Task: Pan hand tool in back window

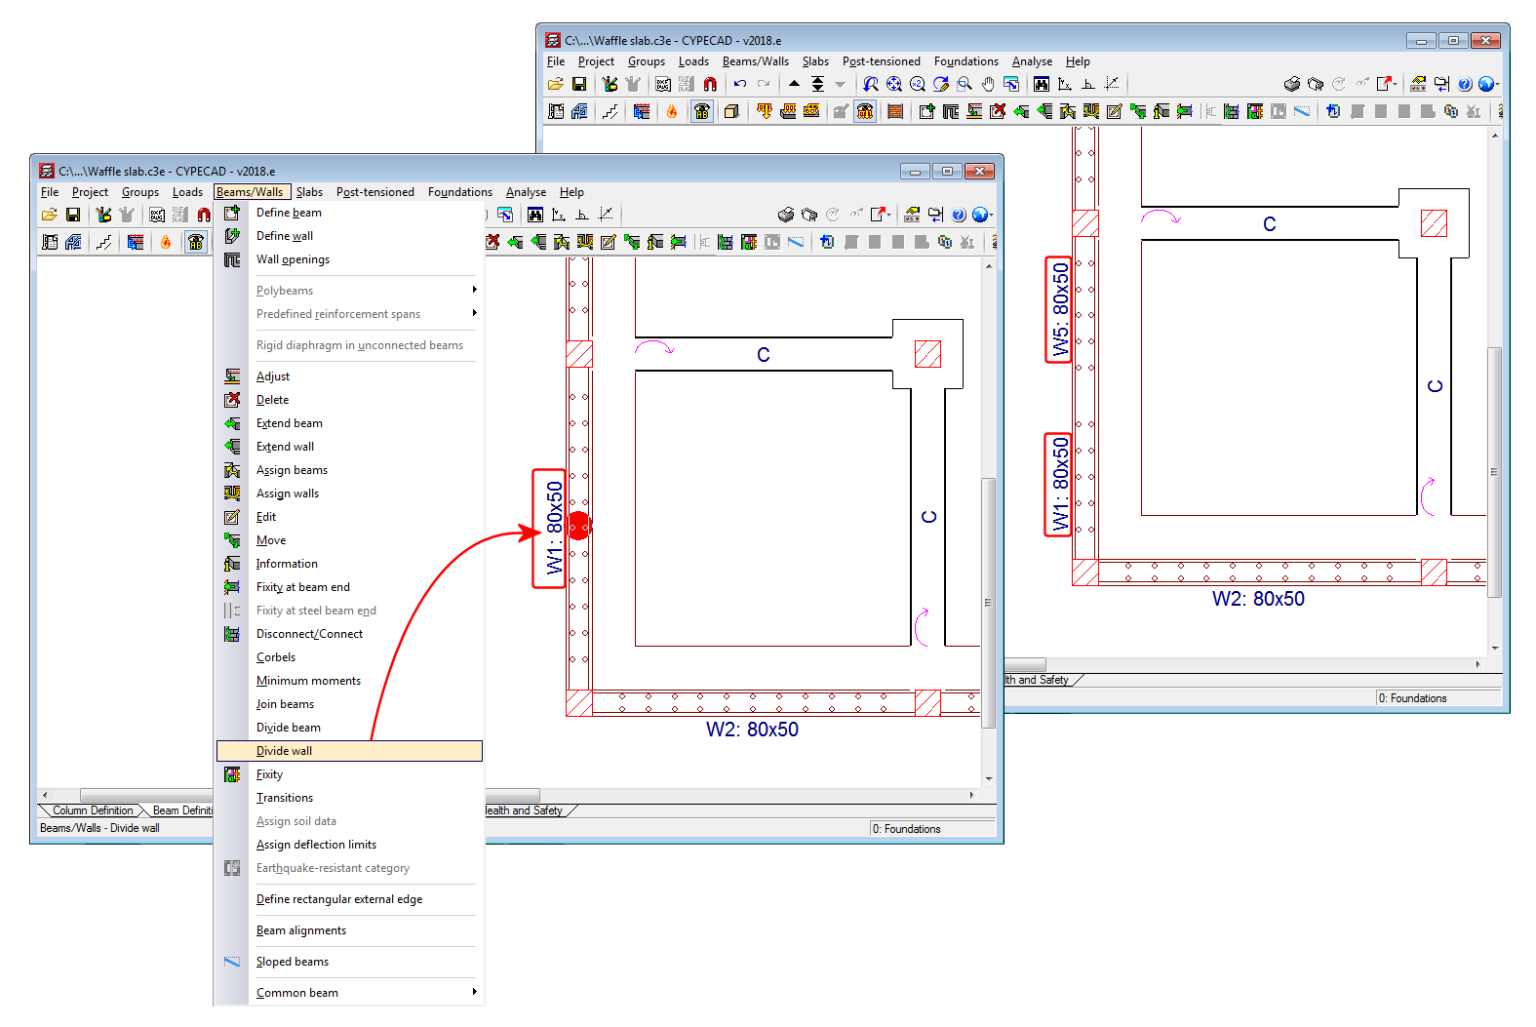Action: pos(988,84)
